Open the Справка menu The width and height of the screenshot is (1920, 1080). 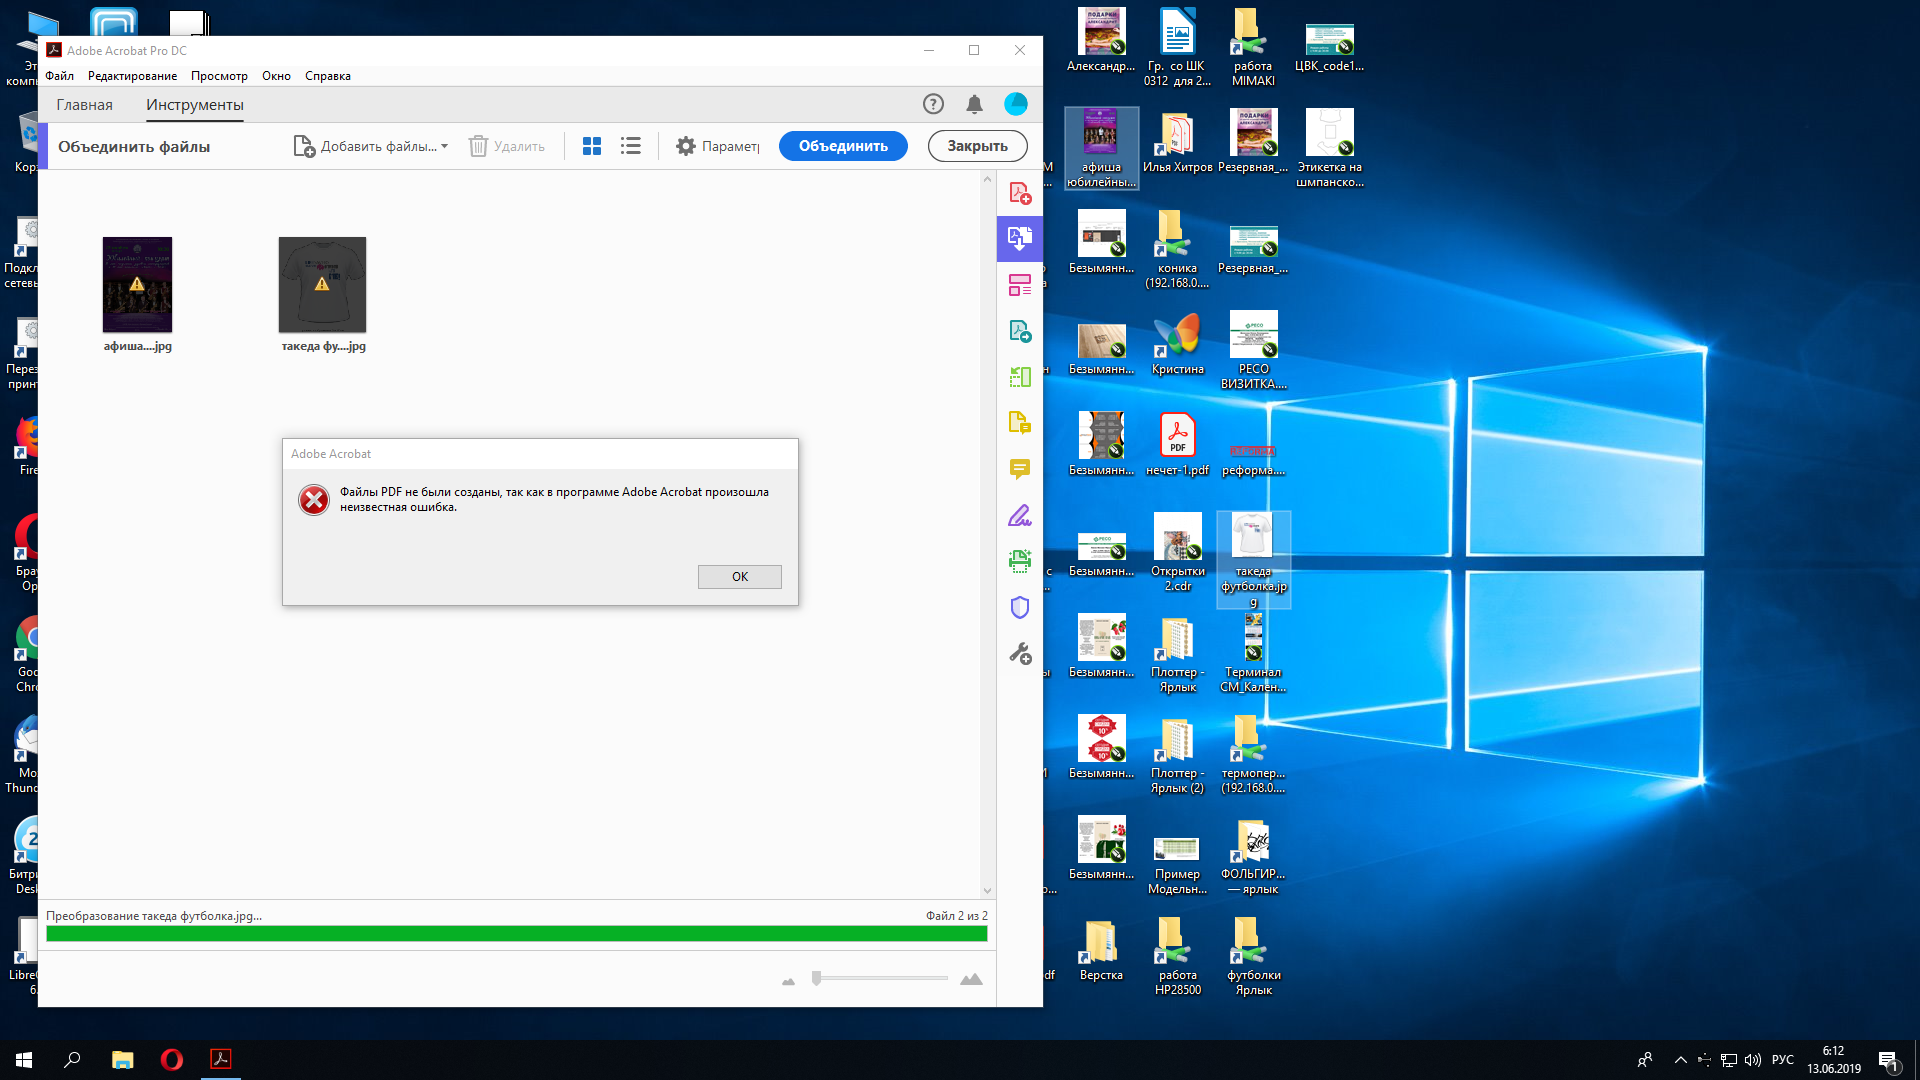[328, 76]
